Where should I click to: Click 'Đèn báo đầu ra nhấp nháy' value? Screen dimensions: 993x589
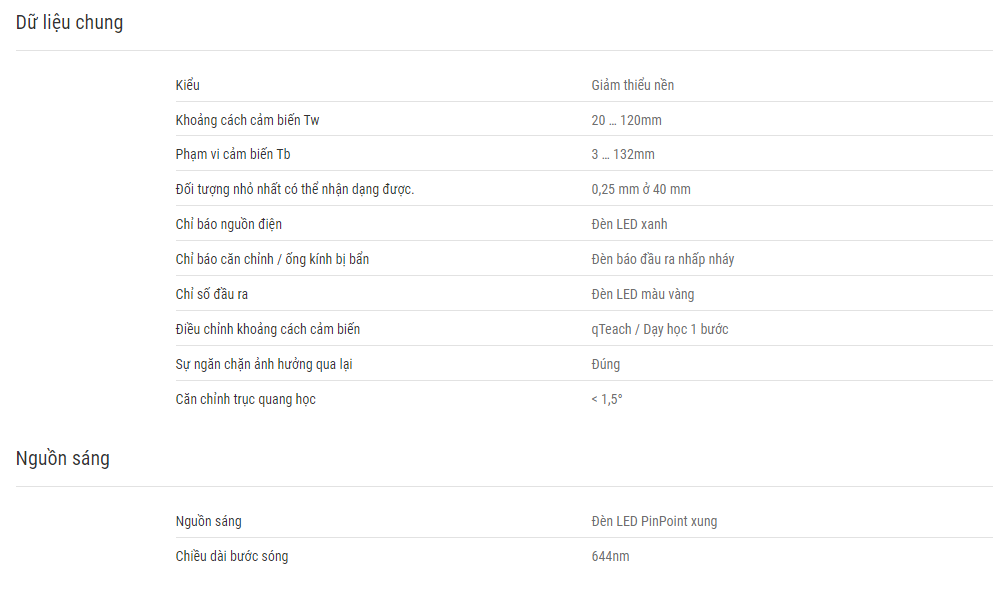tap(663, 259)
